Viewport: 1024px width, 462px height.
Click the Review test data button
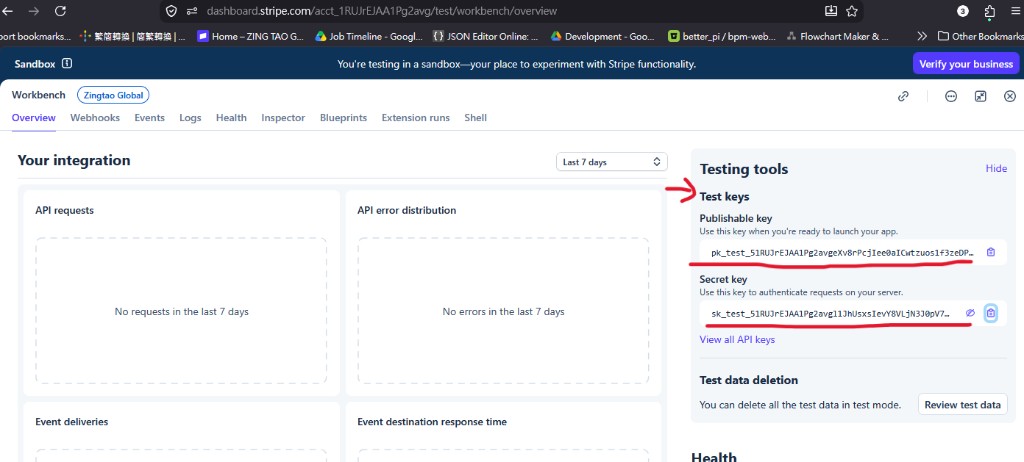tap(963, 404)
